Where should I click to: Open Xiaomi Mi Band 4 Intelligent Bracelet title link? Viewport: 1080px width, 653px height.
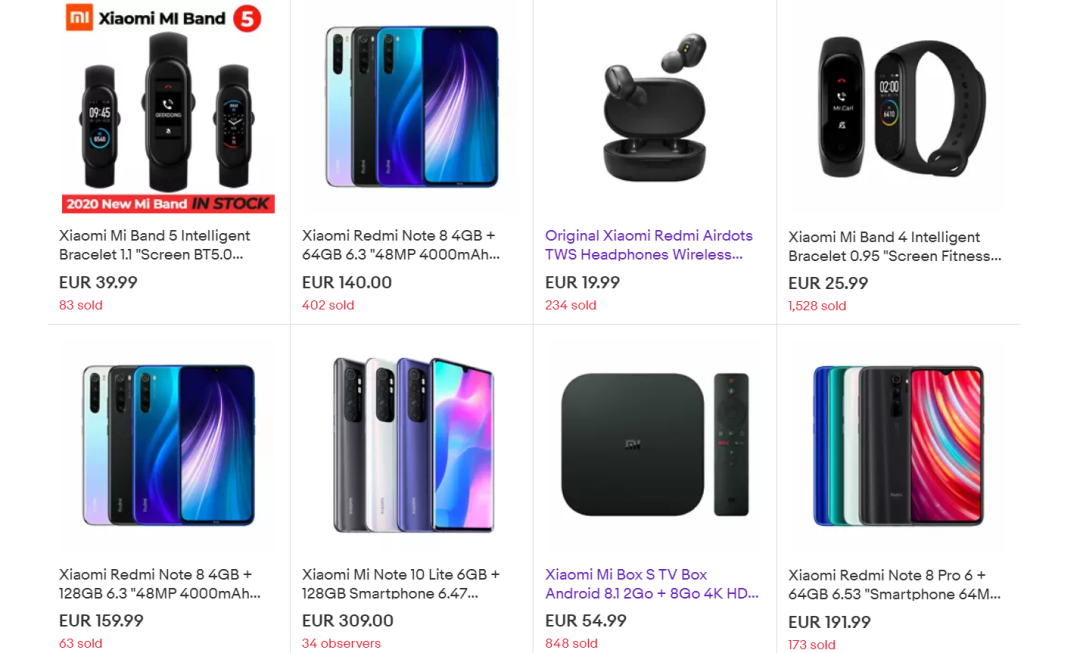pyautogui.click(x=894, y=246)
